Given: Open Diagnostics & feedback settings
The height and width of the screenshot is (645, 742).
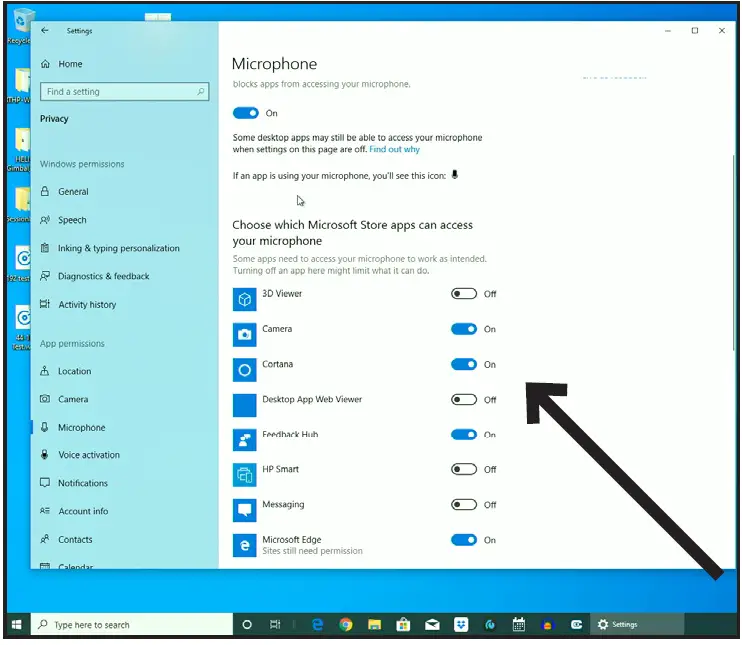Looking at the screenshot, I should pyautogui.click(x=95, y=276).
